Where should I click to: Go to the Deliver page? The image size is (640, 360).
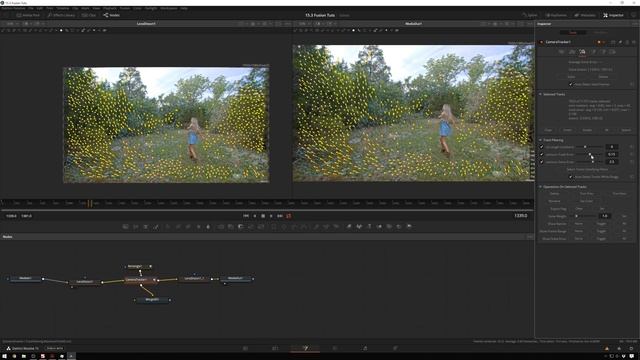395,348
